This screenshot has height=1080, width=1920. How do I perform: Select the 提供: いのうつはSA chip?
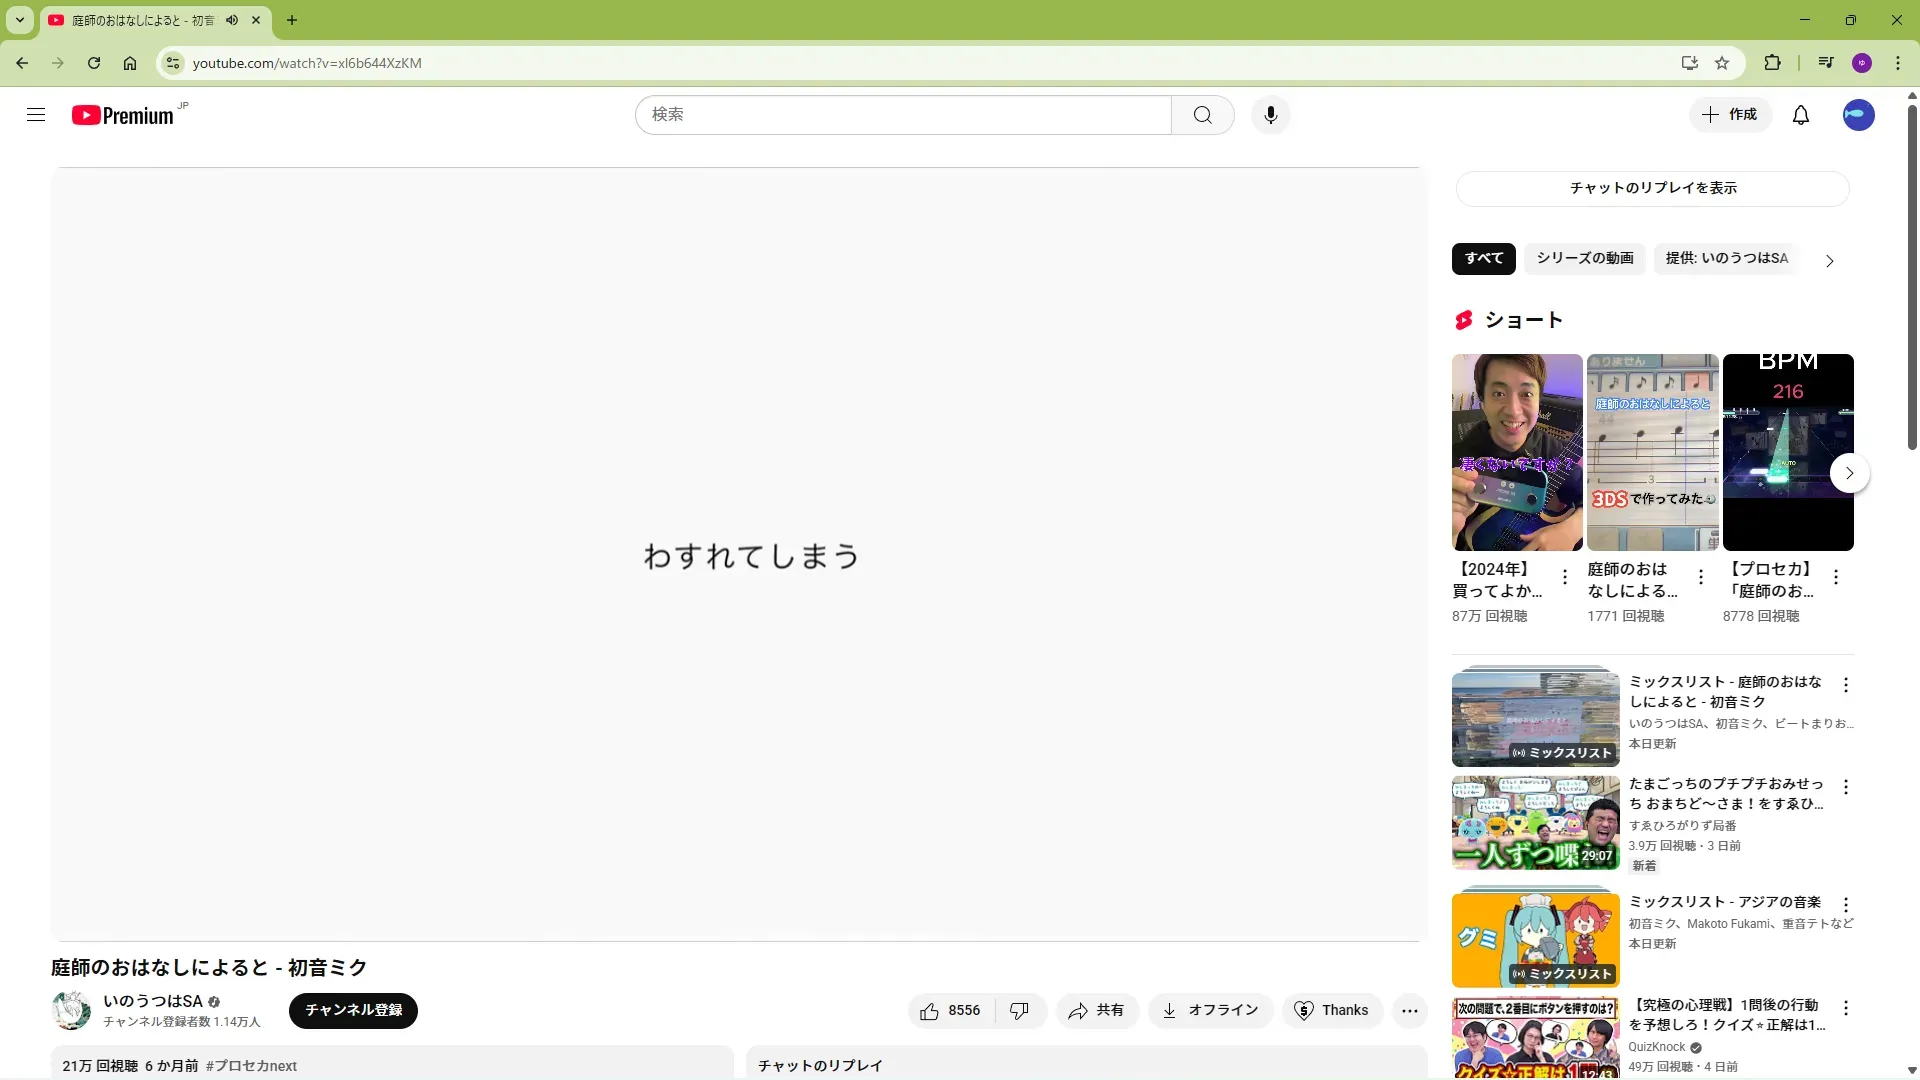click(1726, 258)
